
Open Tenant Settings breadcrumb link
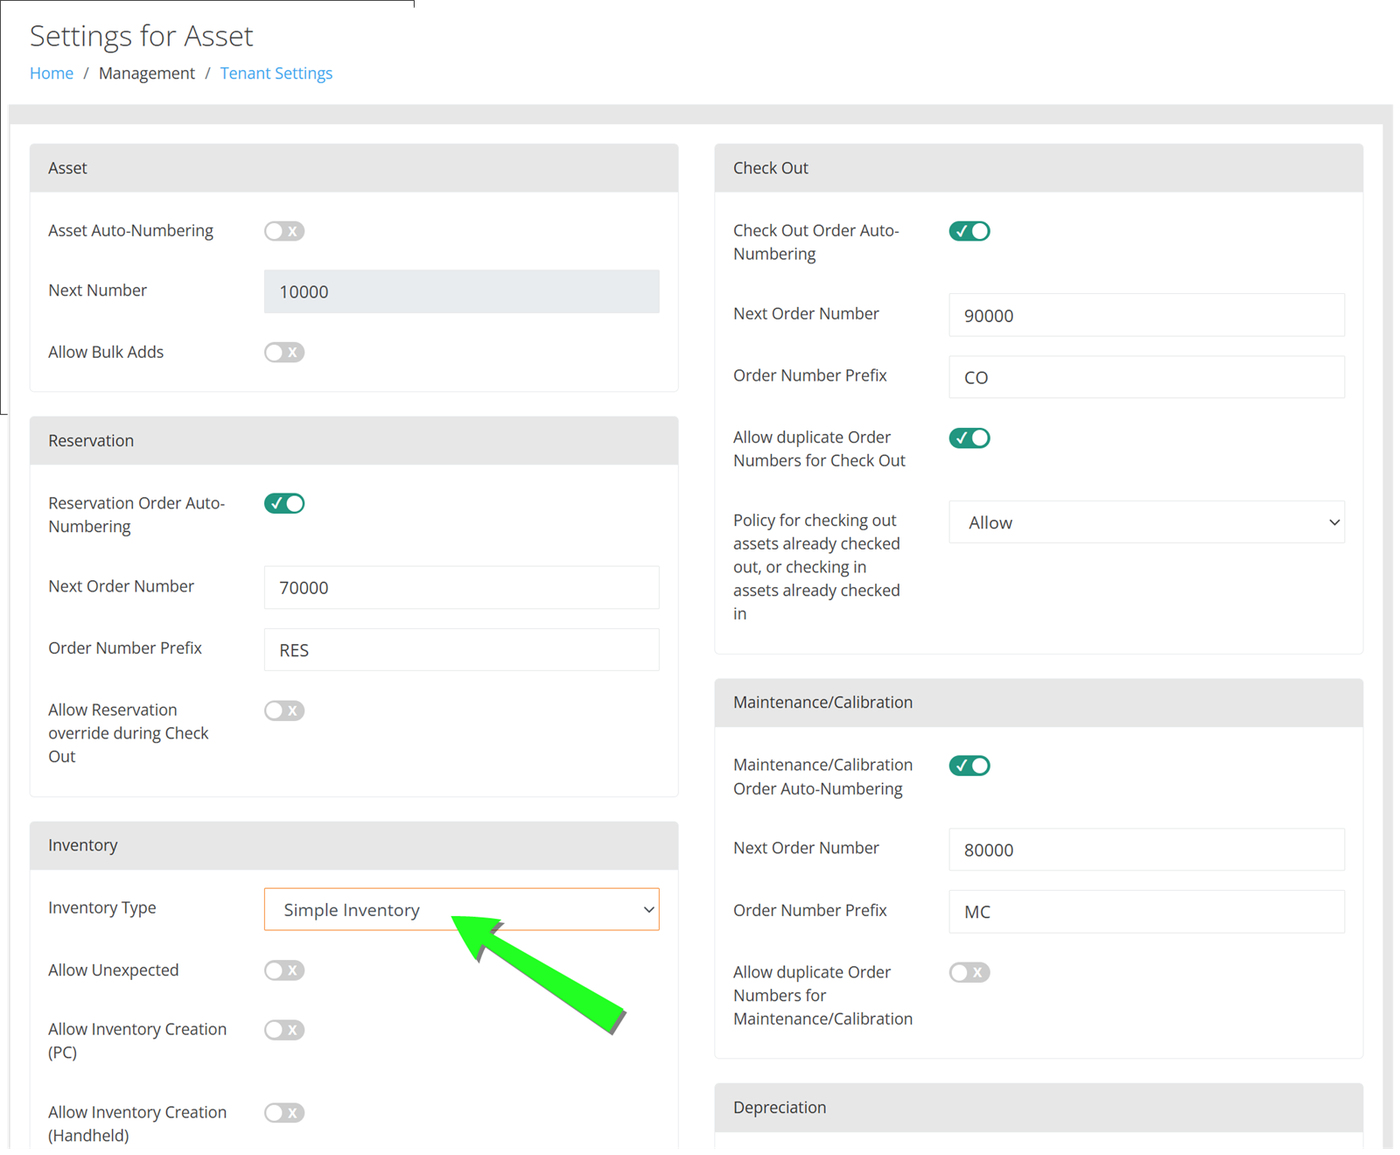pos(276,73)
